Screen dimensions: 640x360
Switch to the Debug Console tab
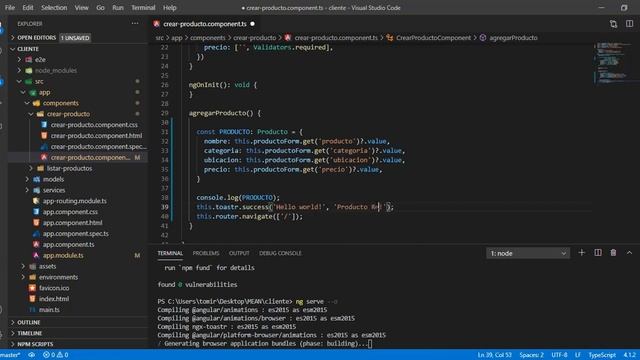pyautogui.click(x=280, y=253)
